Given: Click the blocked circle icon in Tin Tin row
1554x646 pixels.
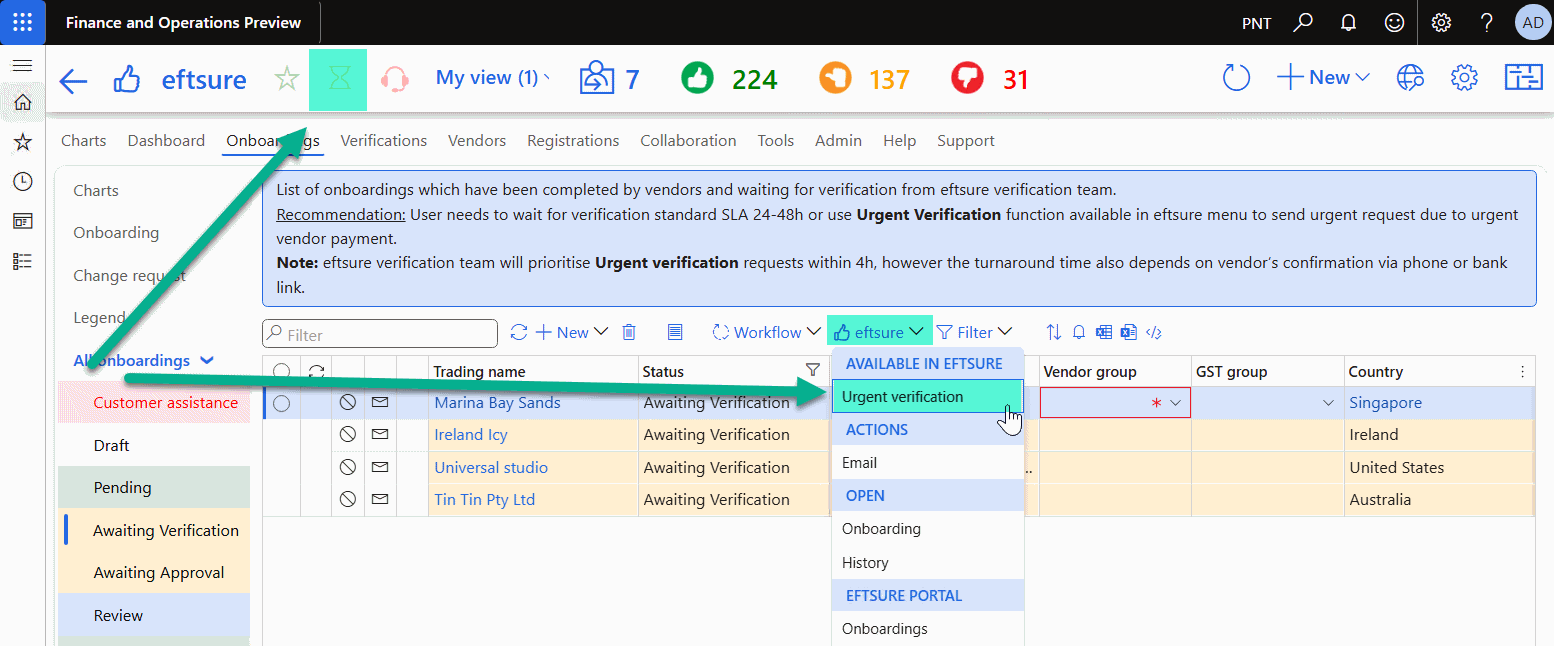Looking at the screenshot, I should click(x=347, y=499).
